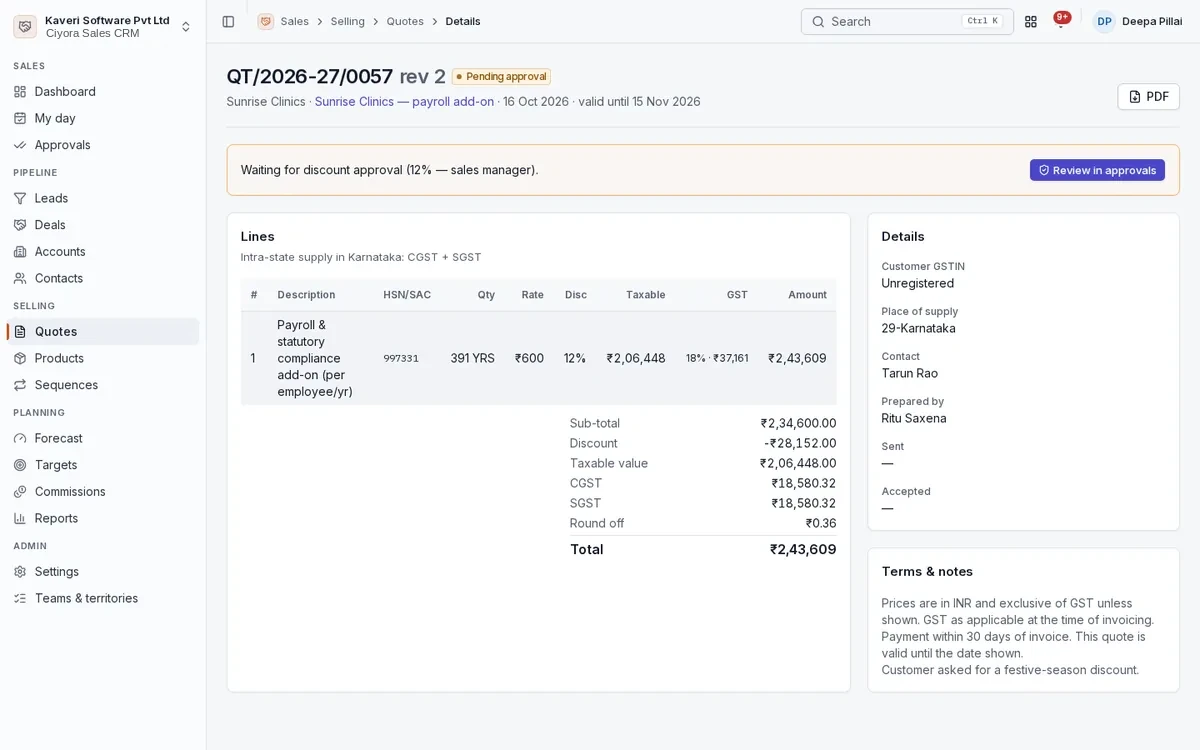Click Kaveri Software company logo

point(25,26)
